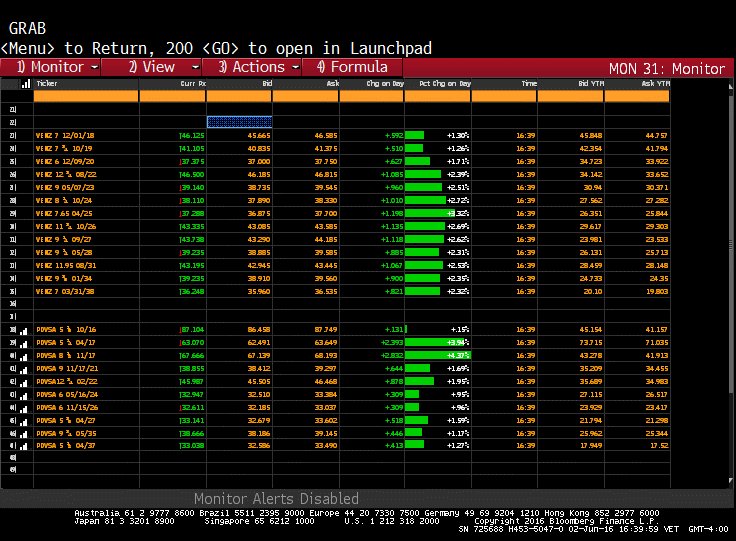Image resolution: width=736 pixels, height=541 pixels.
Task: Expand the View dropdown arrow
Action: 195,68
